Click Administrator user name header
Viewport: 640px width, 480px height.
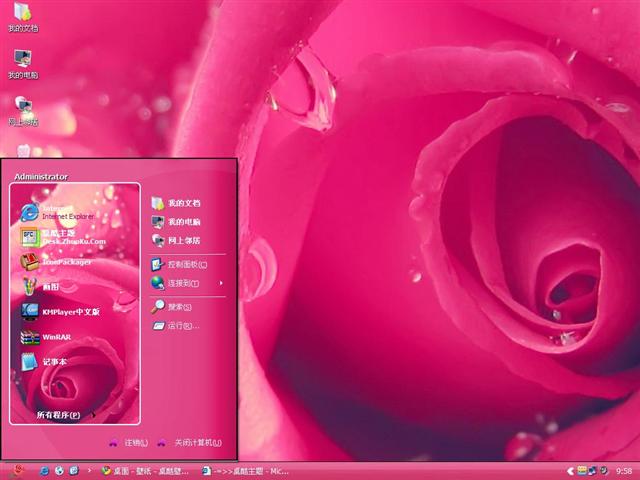tap(41, 177)
